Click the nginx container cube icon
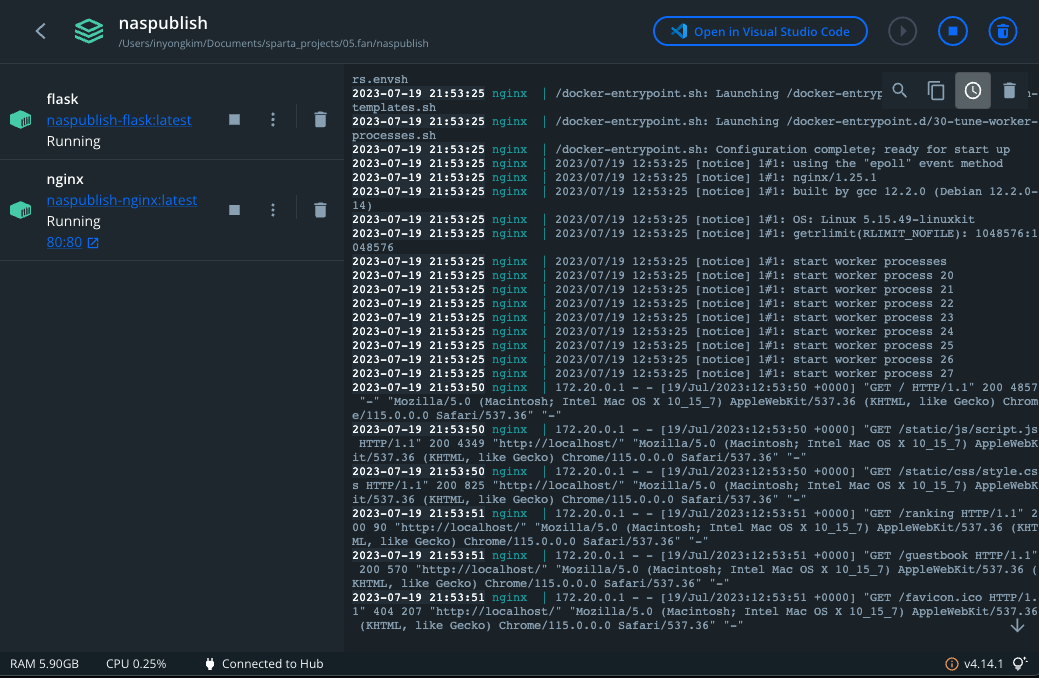The height and width of the screenshot is (678, 1039). tap(21, 210)
